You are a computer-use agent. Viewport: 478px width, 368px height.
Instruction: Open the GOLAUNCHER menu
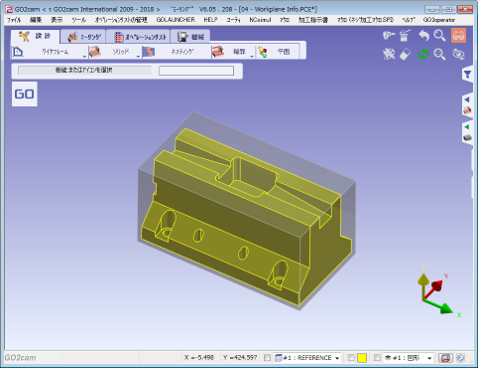(x=176, y=20)
